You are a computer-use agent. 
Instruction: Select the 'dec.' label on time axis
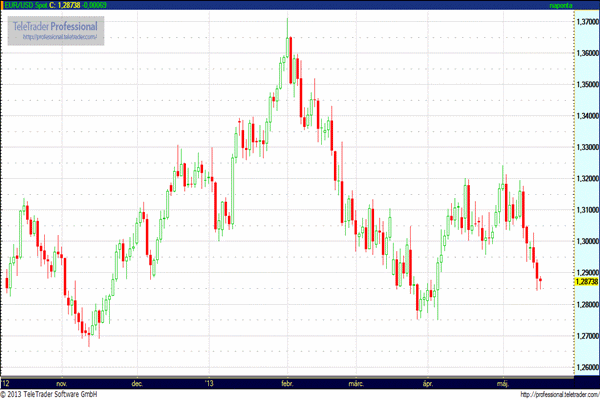point(138,381)
